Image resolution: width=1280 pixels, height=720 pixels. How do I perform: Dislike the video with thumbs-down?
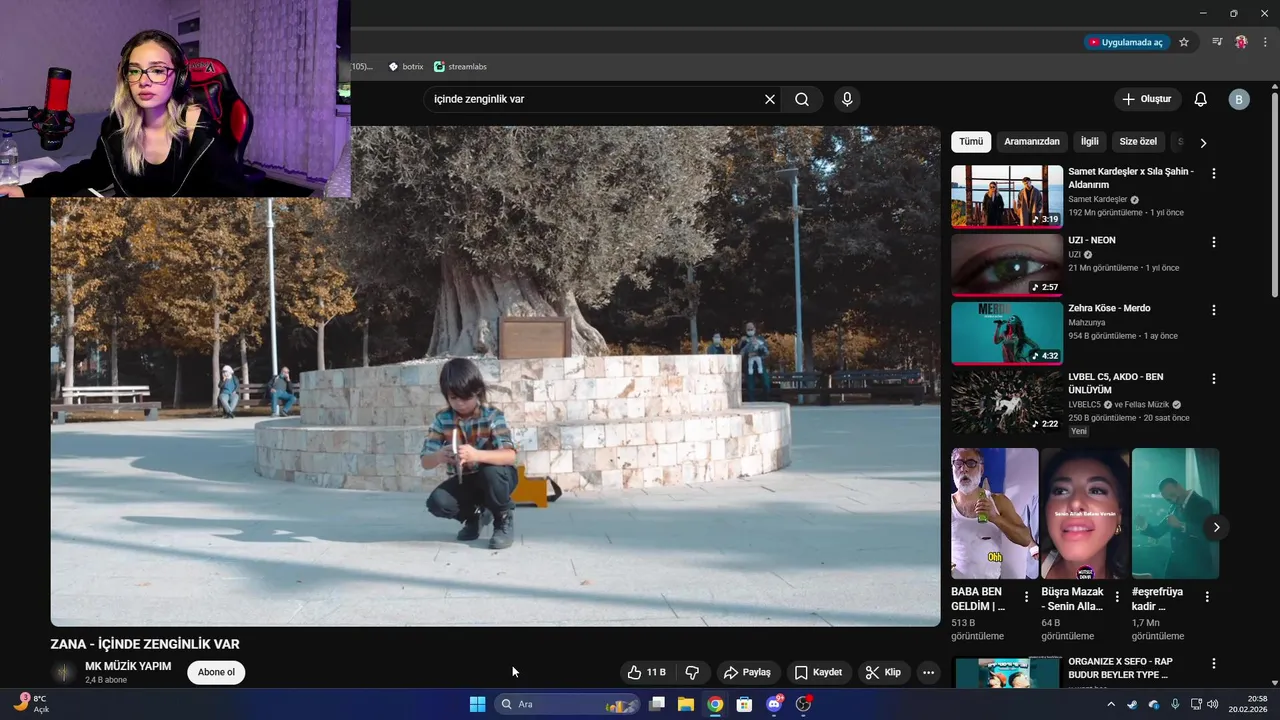pyautogui.click(x=692, y=672)
